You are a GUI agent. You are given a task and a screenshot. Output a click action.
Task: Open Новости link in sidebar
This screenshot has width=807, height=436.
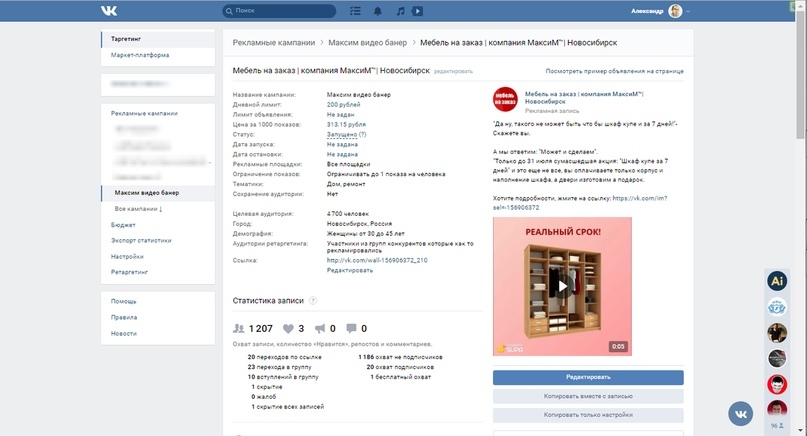tap(124, 334)
